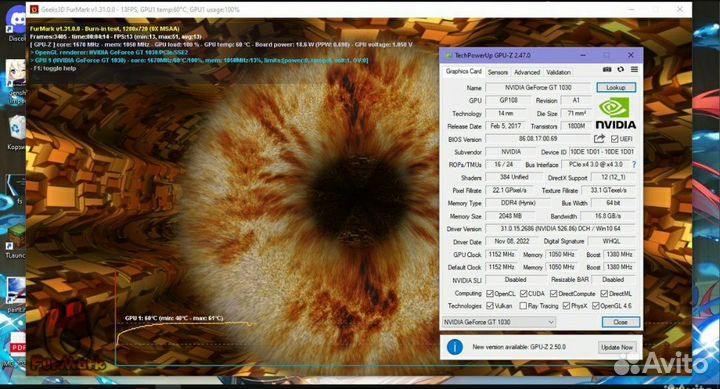Click the BIOS Version field 86.08.17.00.69
The width and height of the screenshot is (720, 389).
click(x=538, y=139)
